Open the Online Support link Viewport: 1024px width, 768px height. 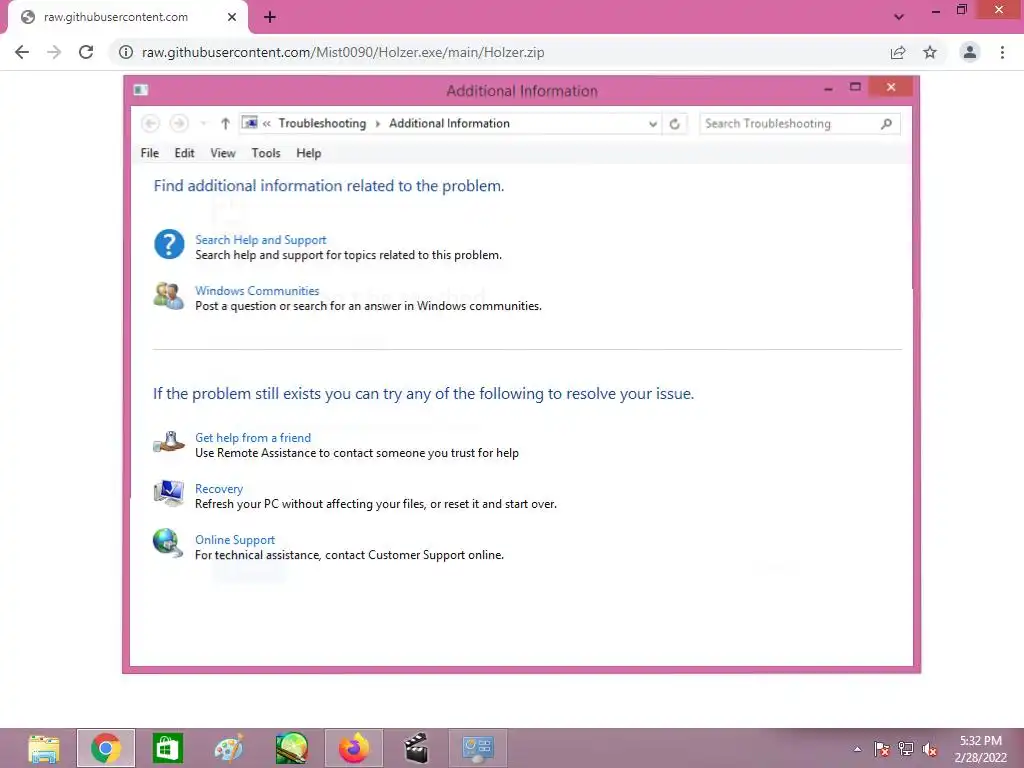tap(235, 539)
